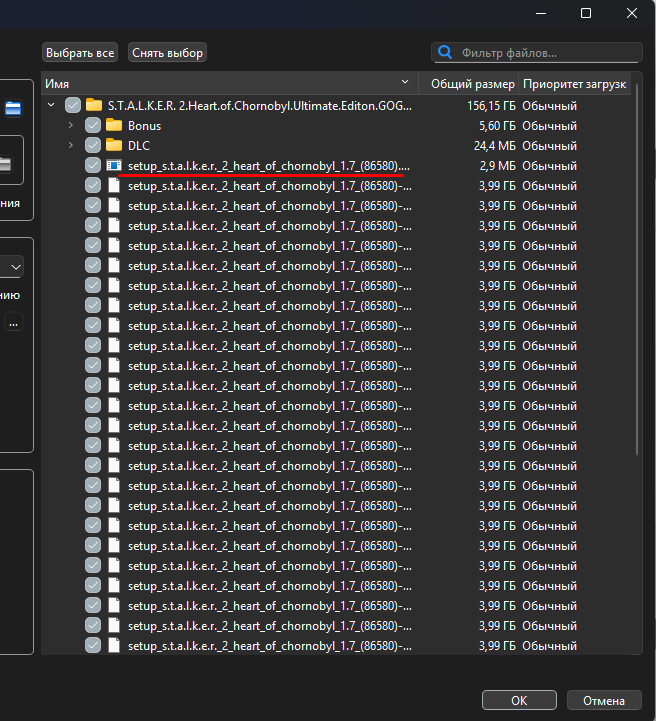The width and height of the screenshot is (656, 721).
Task: Click the sort arrow in the Имя column
Action: [x=405, y=82]
